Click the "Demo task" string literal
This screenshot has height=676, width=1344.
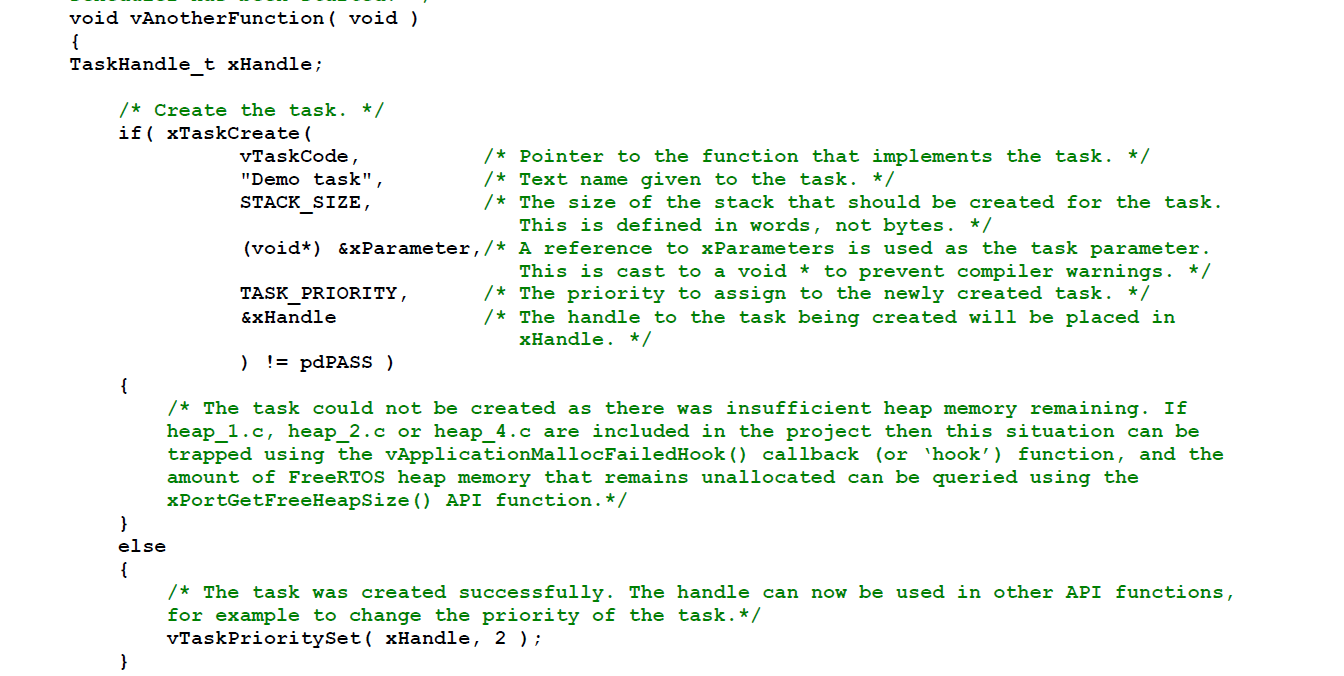pos(312,179)
